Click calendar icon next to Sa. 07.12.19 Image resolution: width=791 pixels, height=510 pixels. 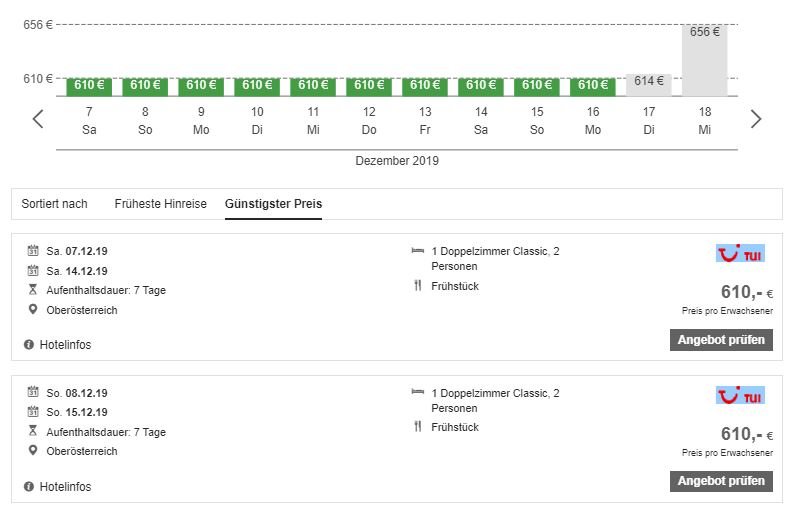(x=33, y=251)
